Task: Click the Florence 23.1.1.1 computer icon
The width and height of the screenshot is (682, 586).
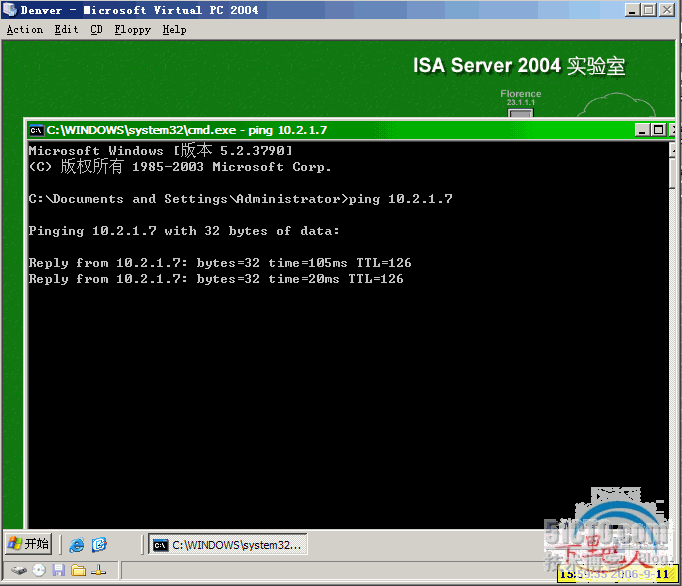Action: (x=521, y=113)
